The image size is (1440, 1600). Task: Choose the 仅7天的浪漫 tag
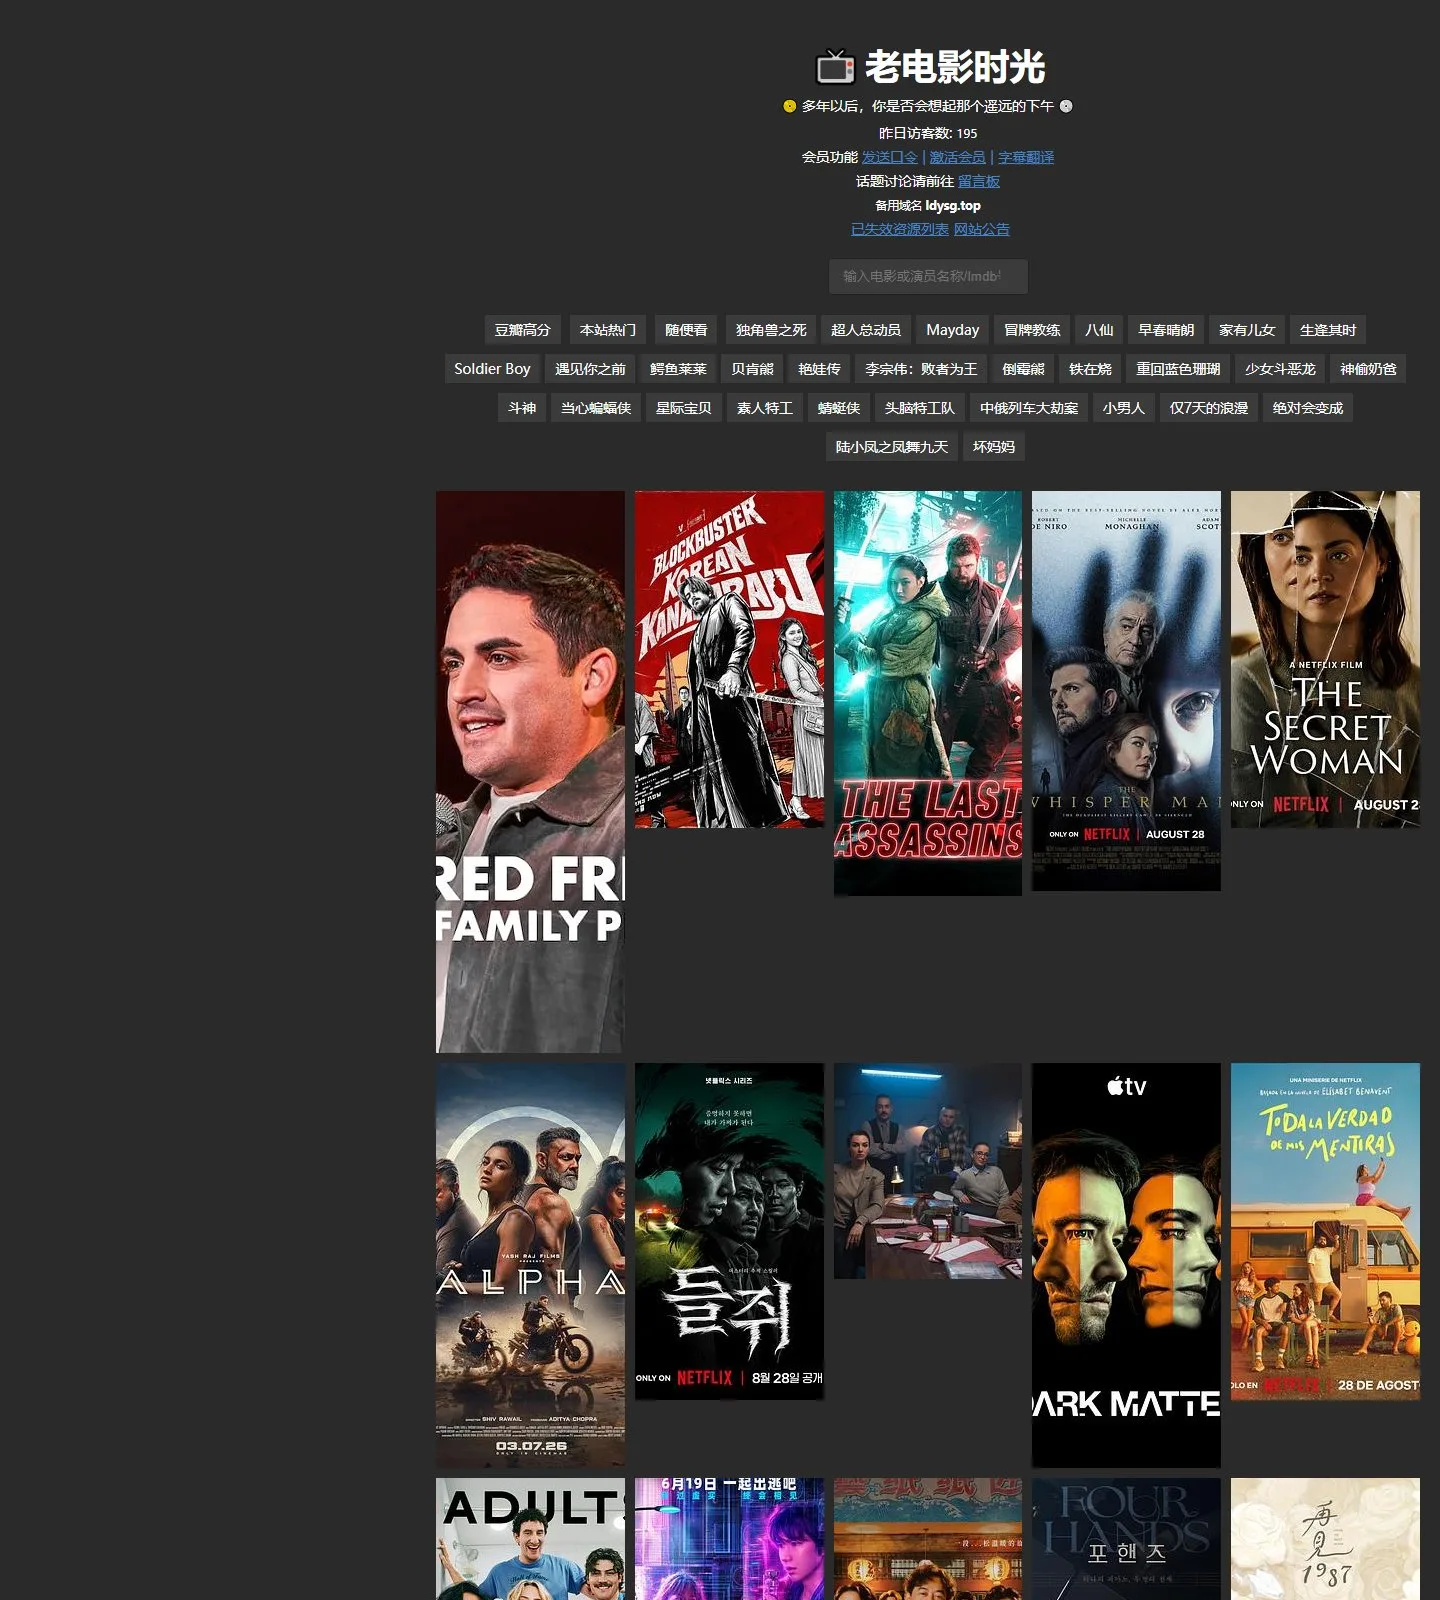(x=1209, y=408)
